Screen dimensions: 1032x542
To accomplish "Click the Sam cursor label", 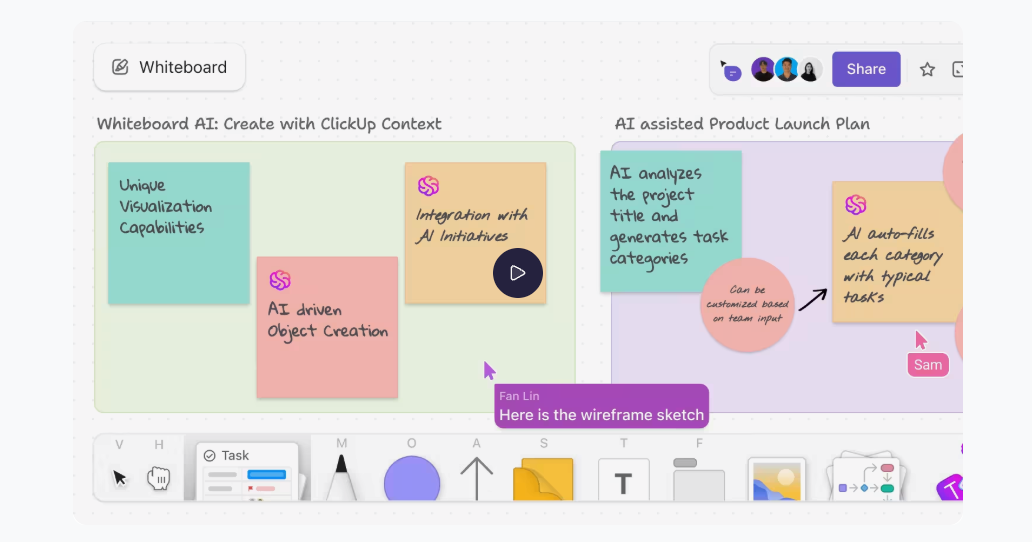I will coord(927,365).
